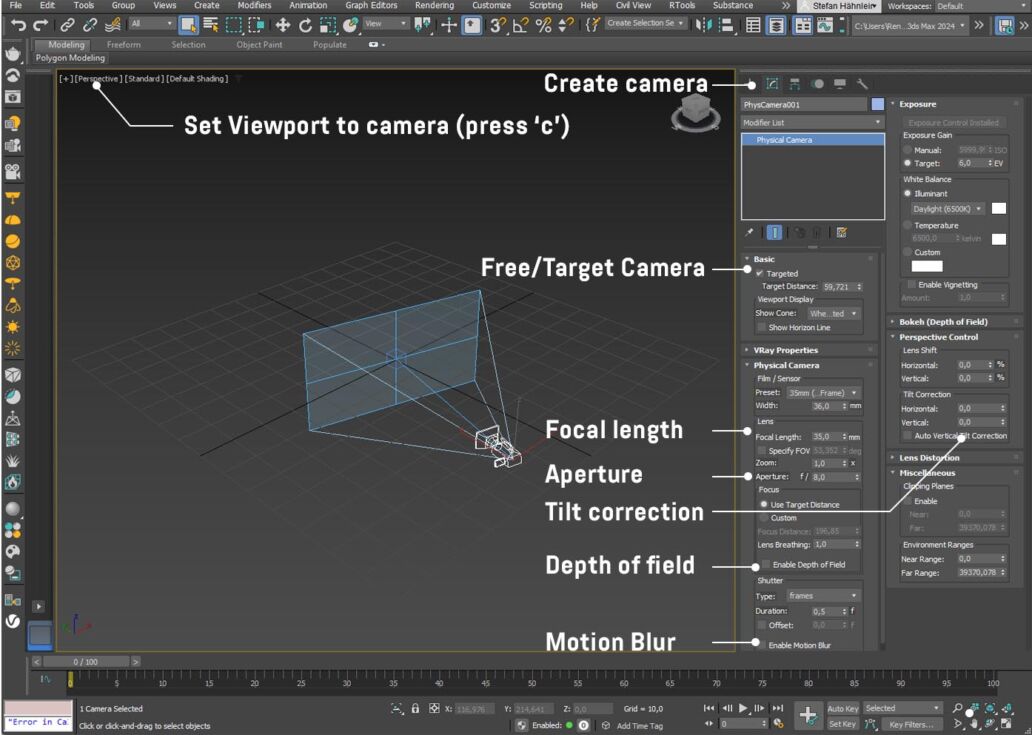Screen dimensions: 1032x735
Task: Open the Film/Sensor Preset dropdown
Action: click(x=823, y=393)
